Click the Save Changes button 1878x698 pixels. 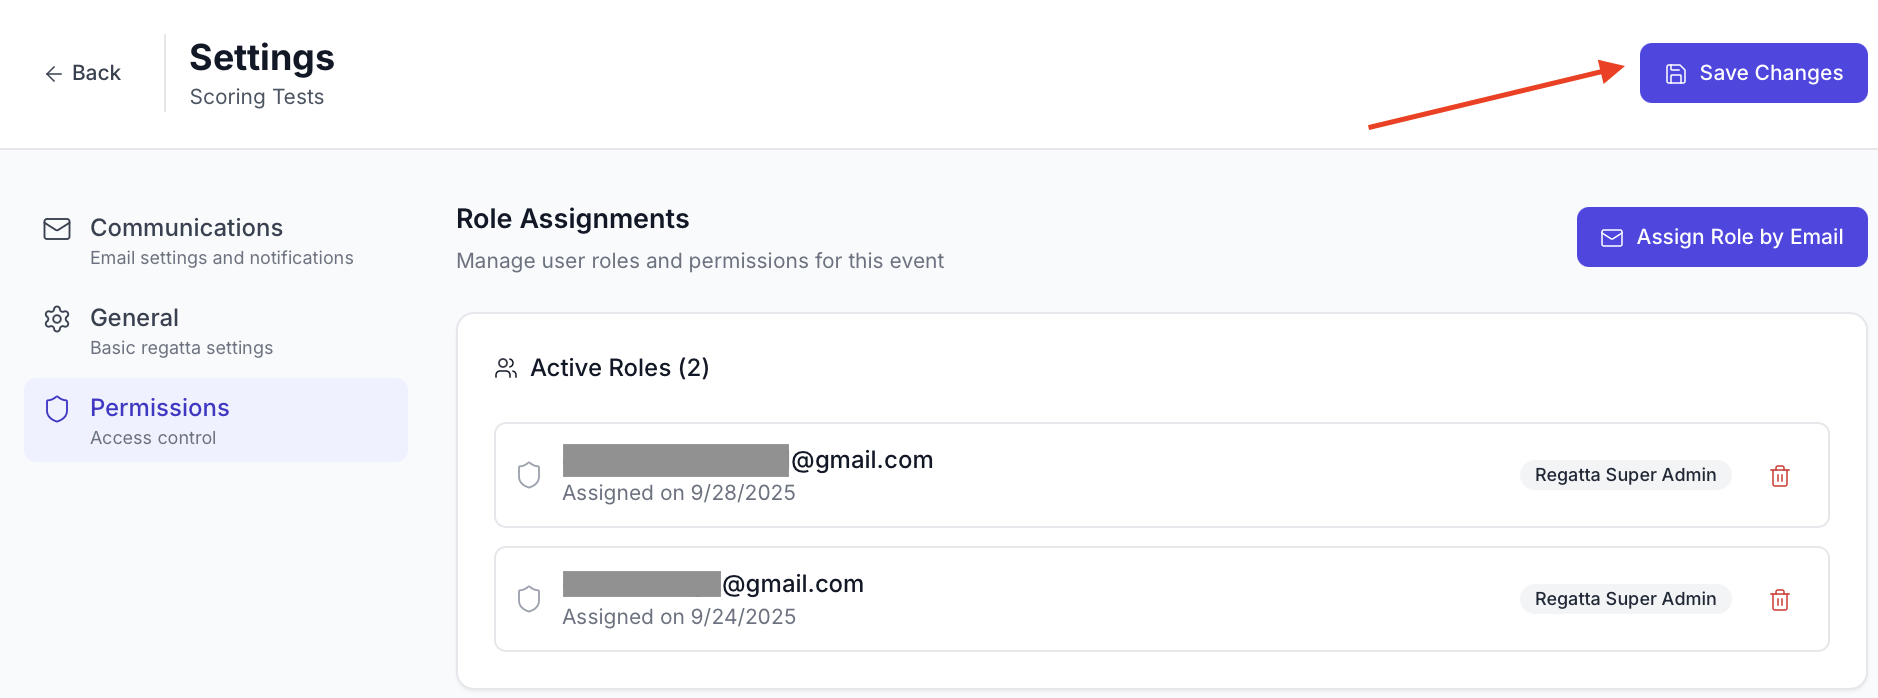[1753, 72]
